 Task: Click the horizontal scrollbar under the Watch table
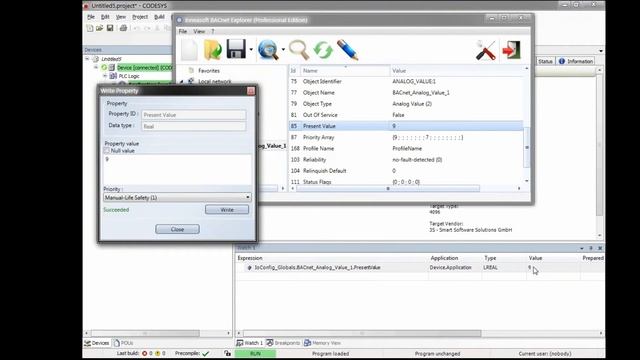tap(362, 333)
